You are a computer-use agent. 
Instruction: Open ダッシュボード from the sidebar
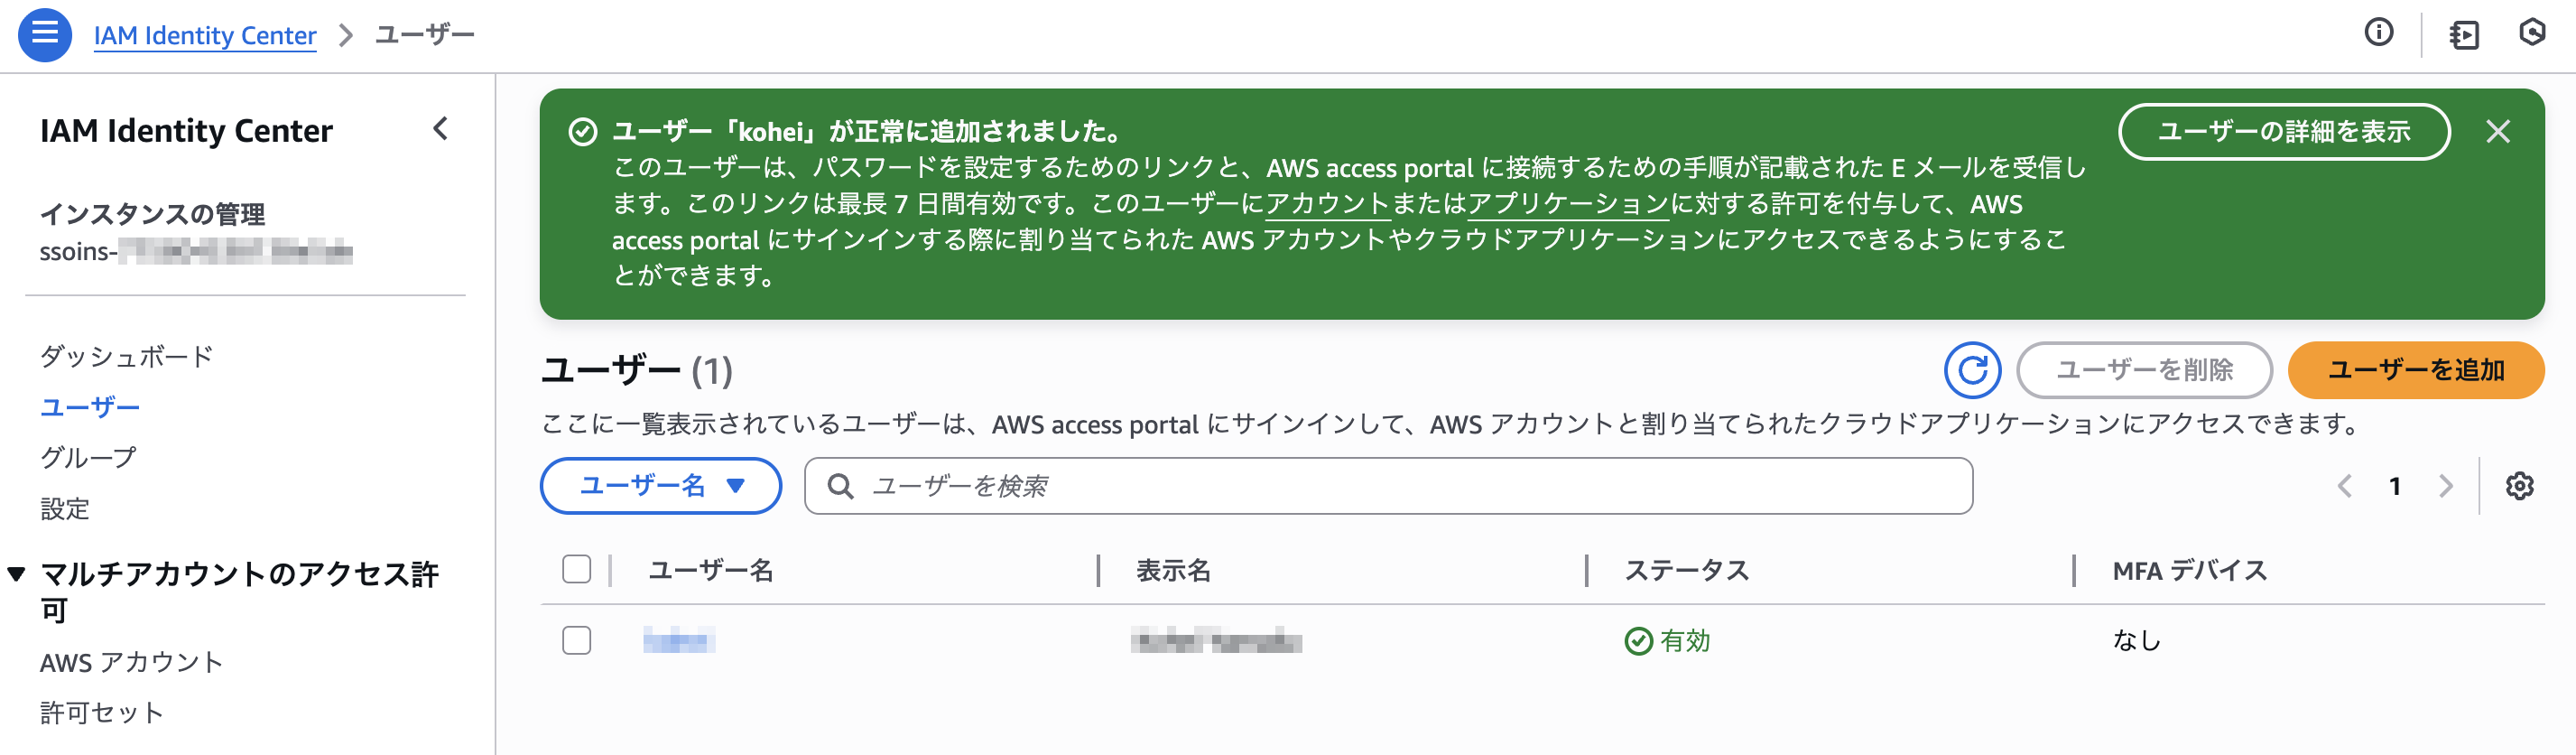point(126,356)
